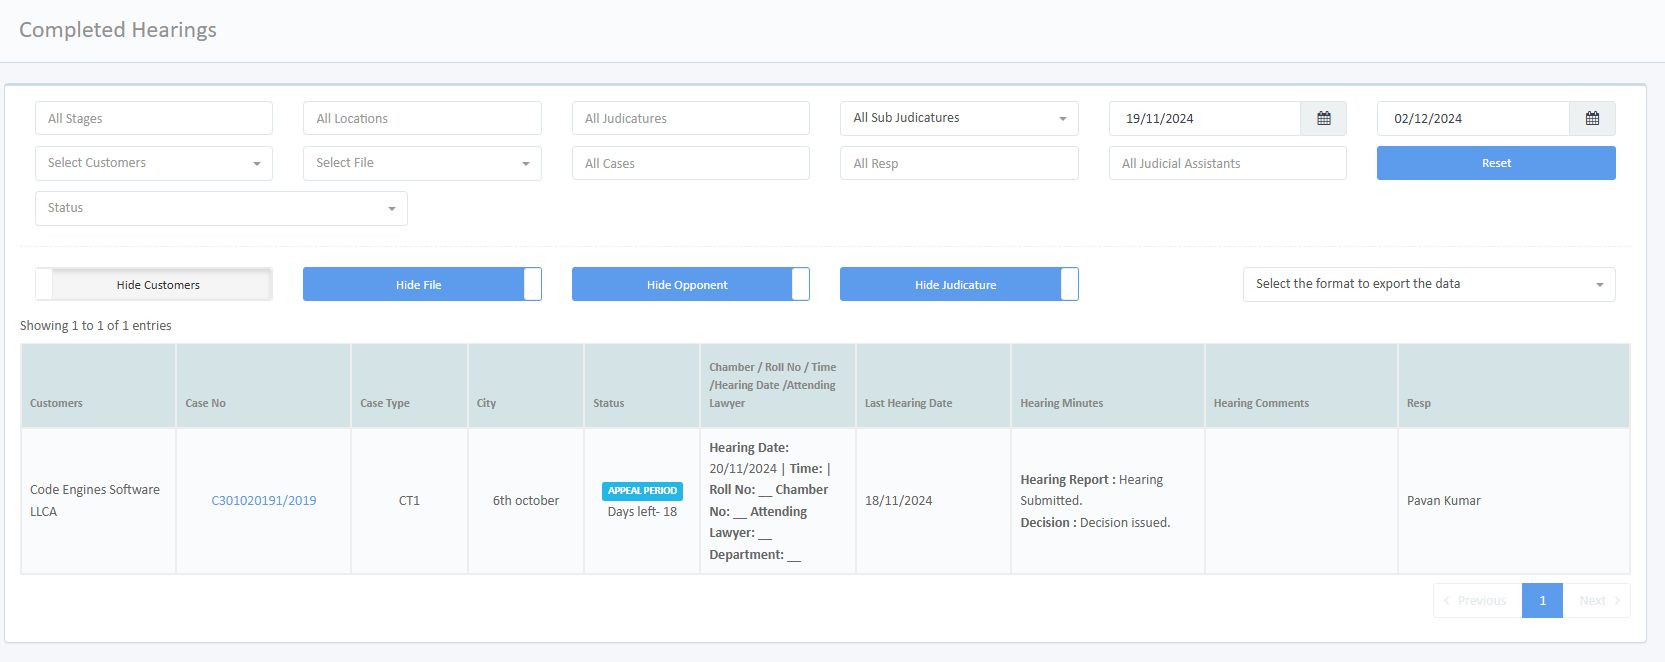Expand the Select Customers dropdown
The image size is (1665, 662).
pyautogui.click(x=154, y=163)
